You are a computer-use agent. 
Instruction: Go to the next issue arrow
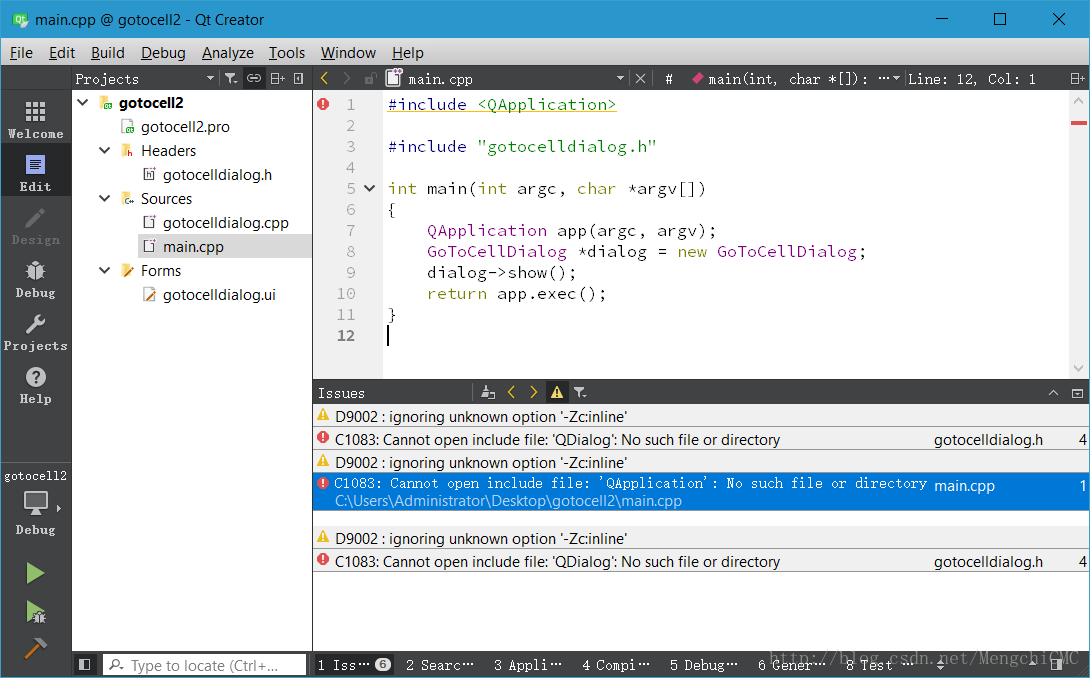[x=534, y=393]
